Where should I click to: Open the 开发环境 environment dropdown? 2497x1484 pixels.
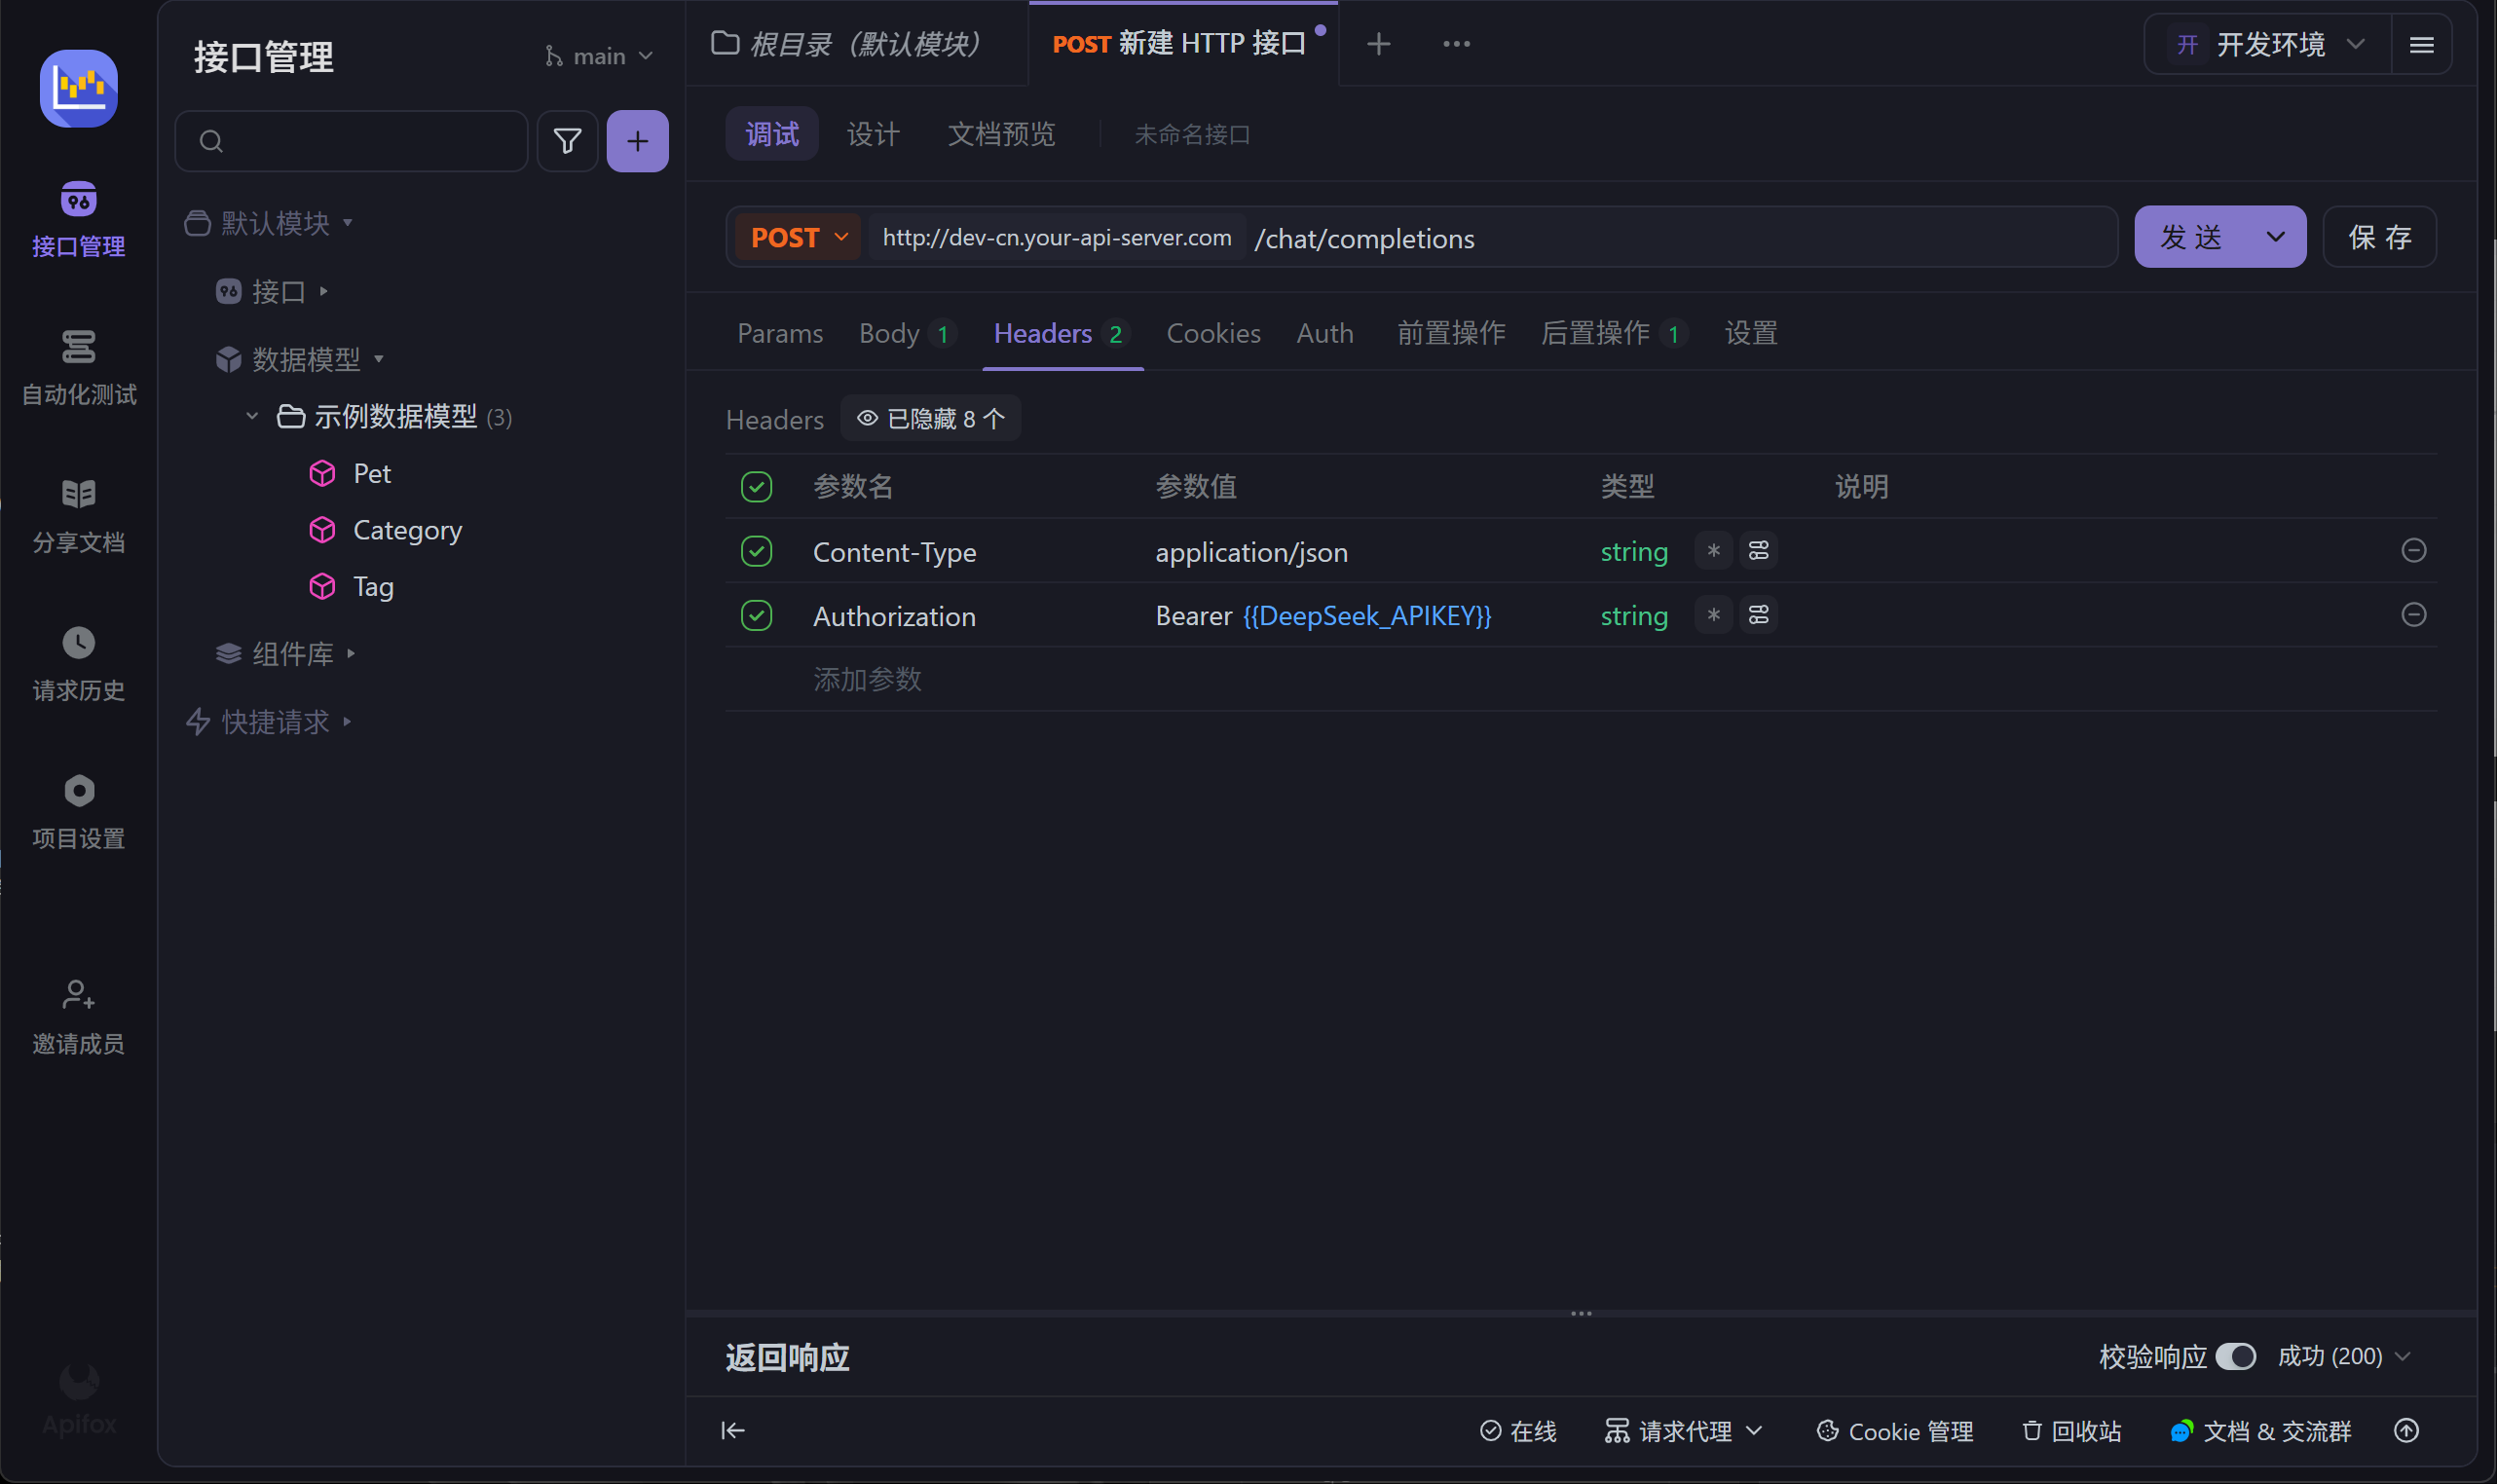pyautogui.click(x=2268, y=45)
